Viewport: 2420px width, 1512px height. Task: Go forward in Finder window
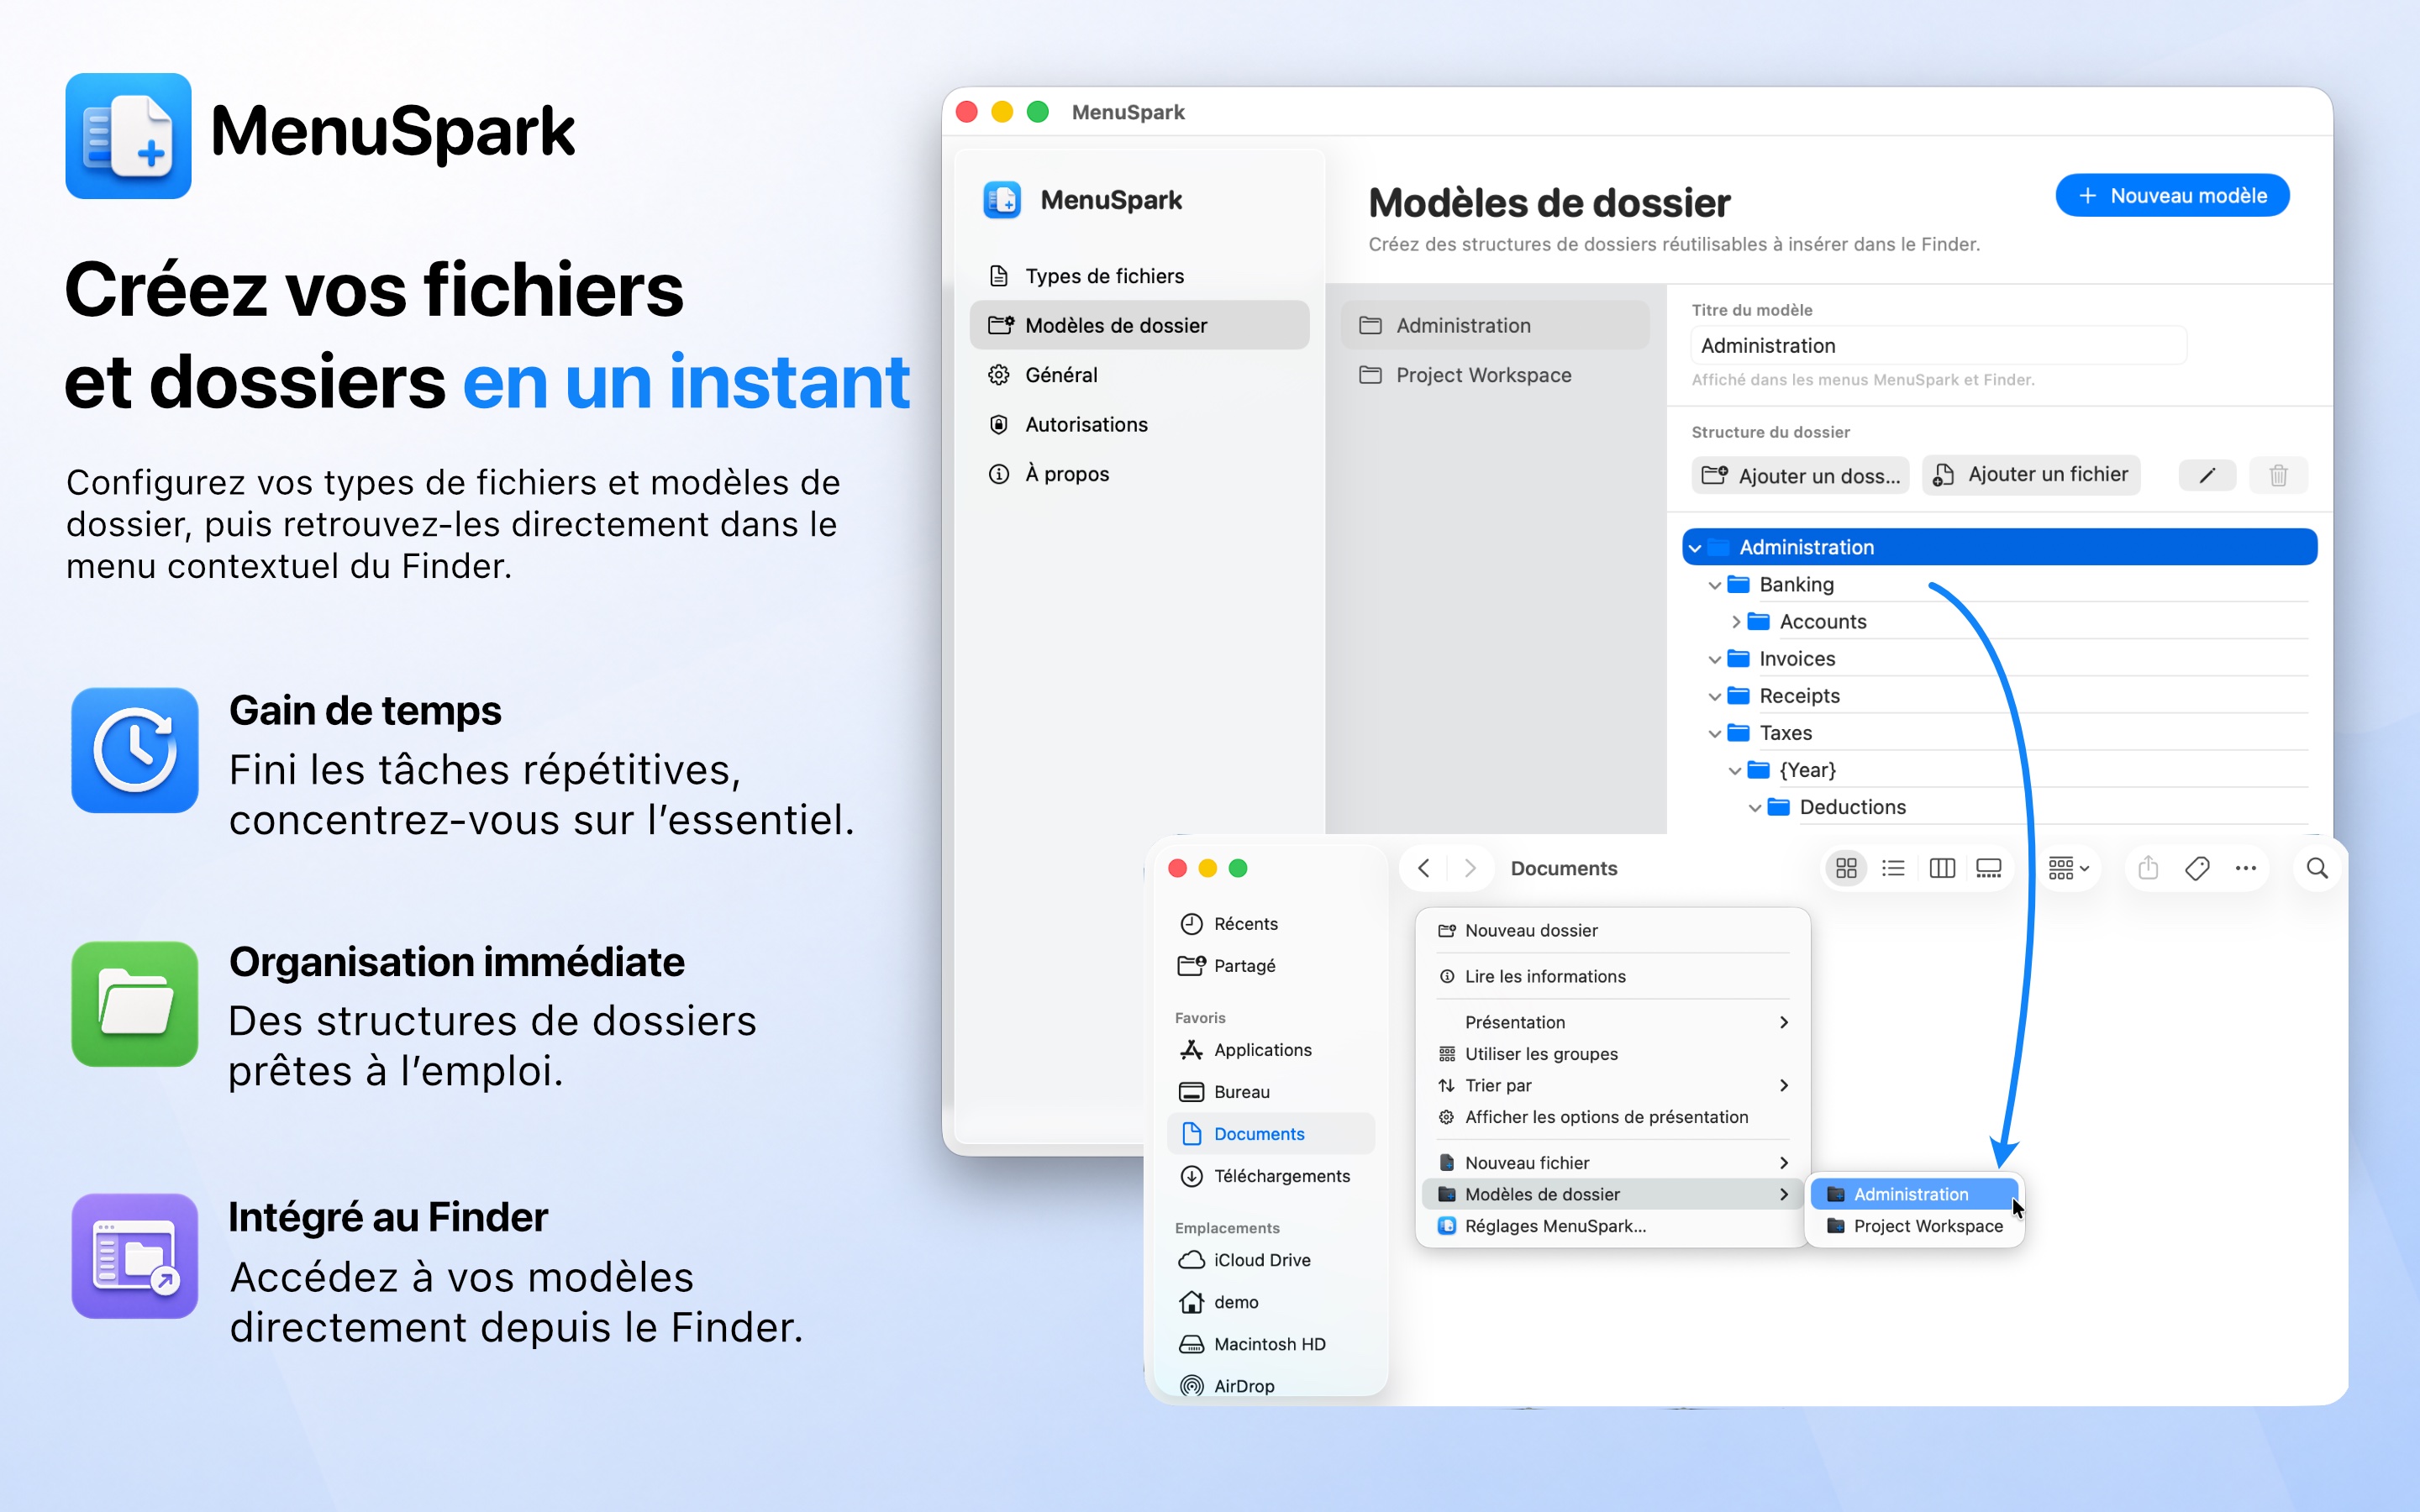[1470, 868]
